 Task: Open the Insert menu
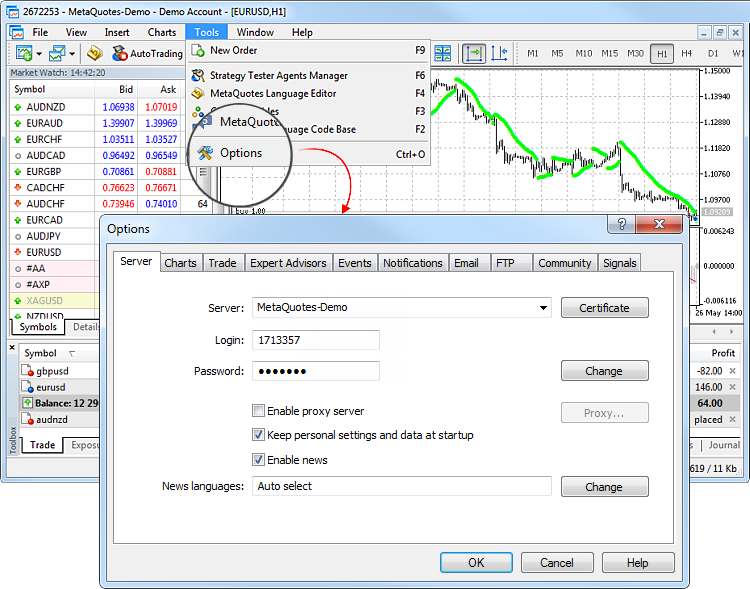(x=117, y=33)
